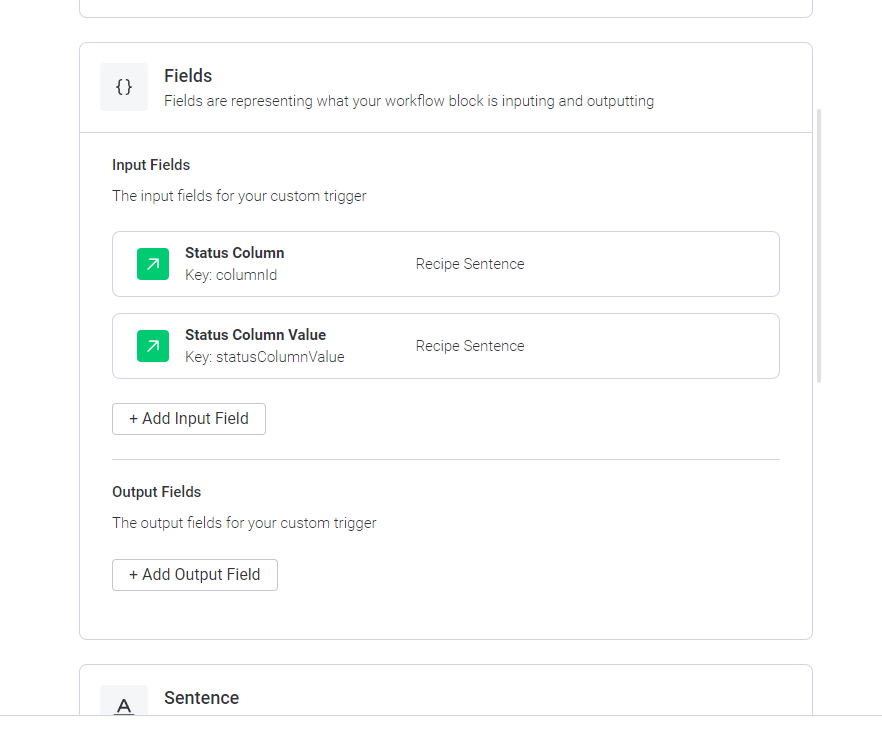Click the Sentence section letter A icon
Screen dimensions: 882x731
click(124, 702)
